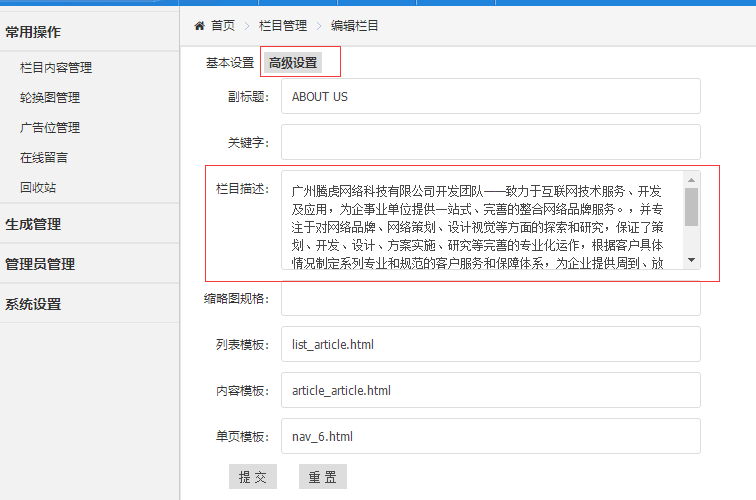Expand the 生成管理 sidebar section

click(x=33, y=224)
